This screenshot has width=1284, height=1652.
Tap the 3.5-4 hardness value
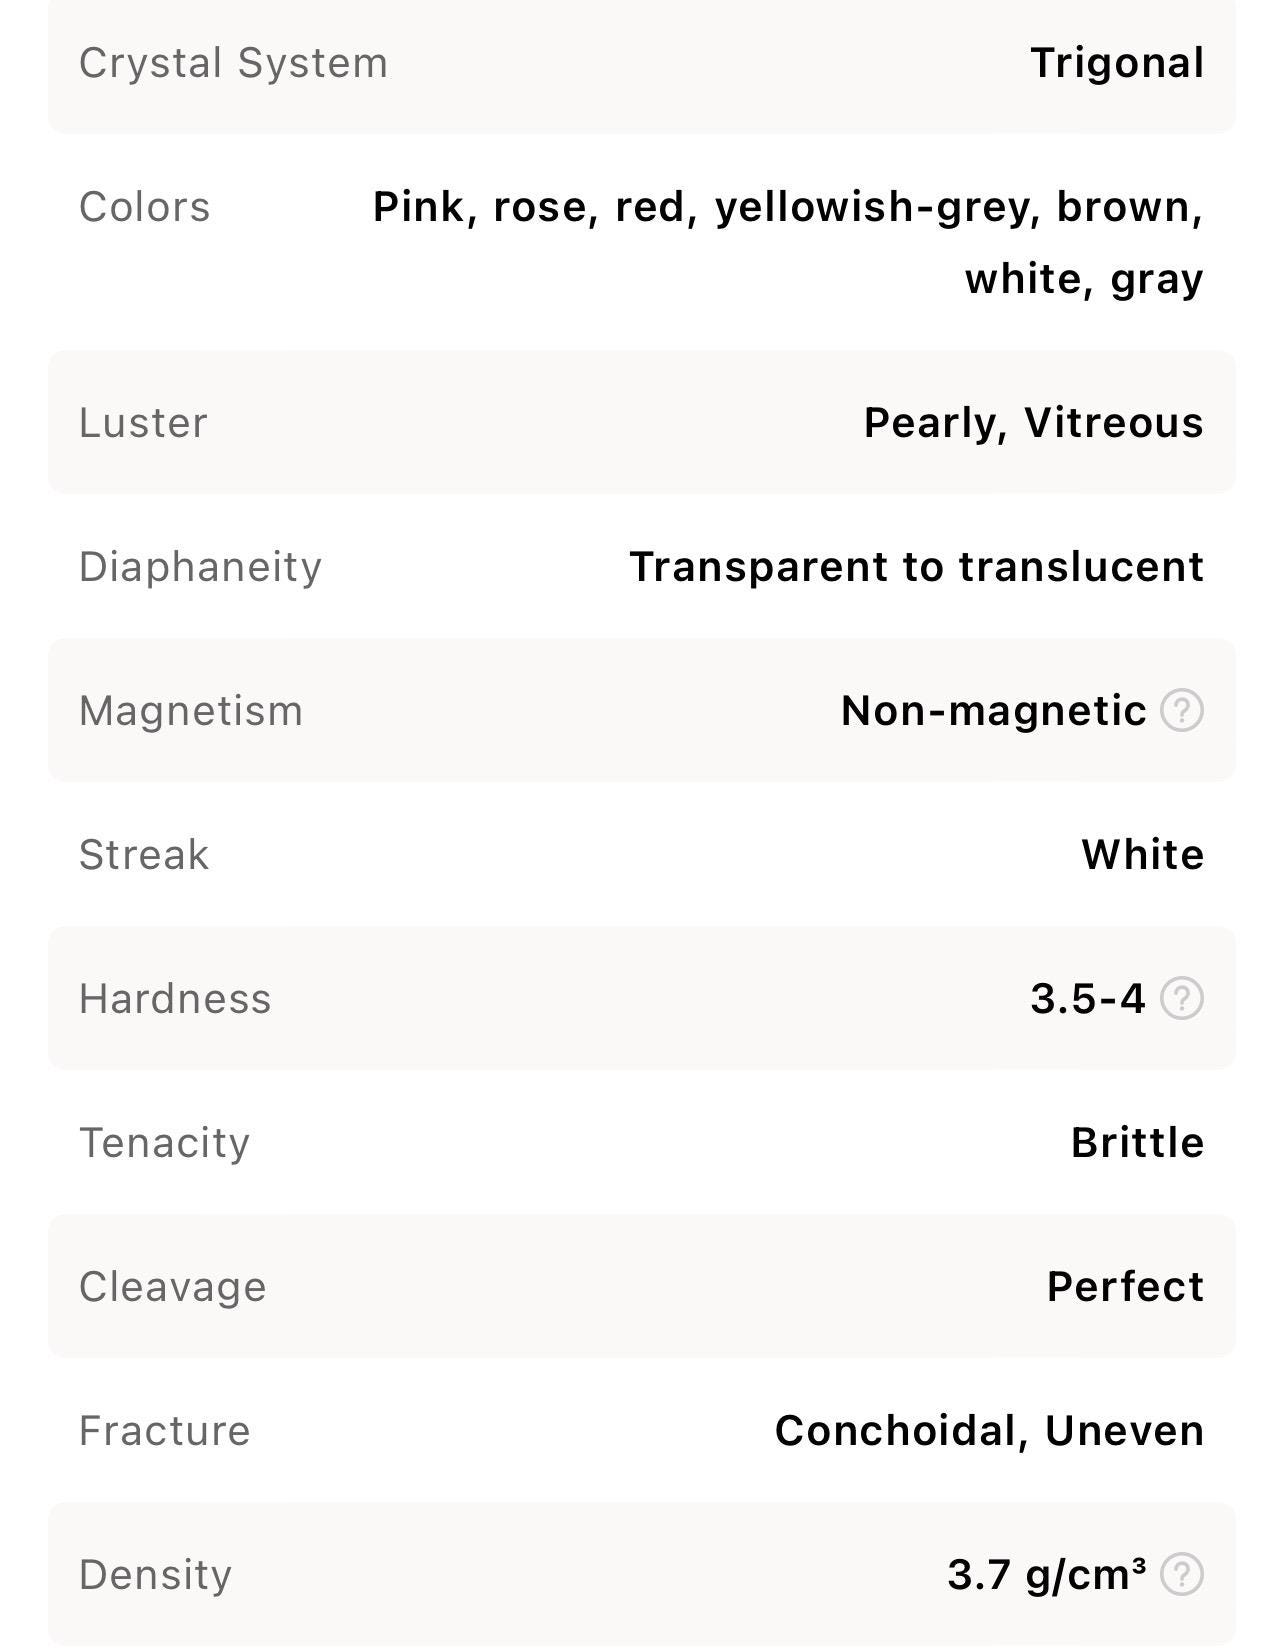click(1088, 999)
